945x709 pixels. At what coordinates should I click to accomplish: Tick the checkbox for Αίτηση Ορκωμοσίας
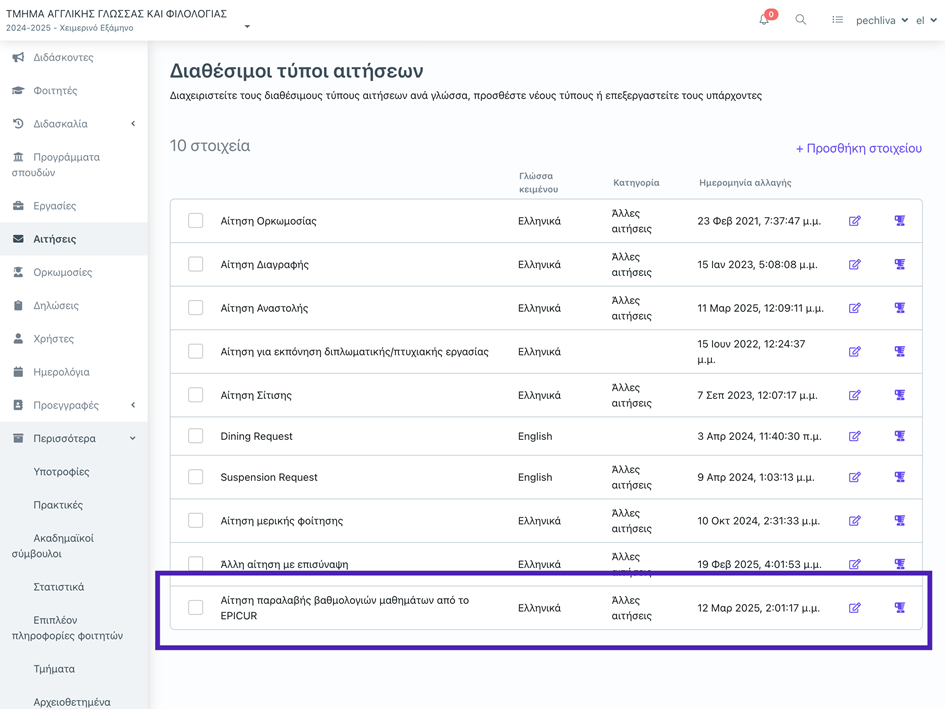tap(195, 221)
